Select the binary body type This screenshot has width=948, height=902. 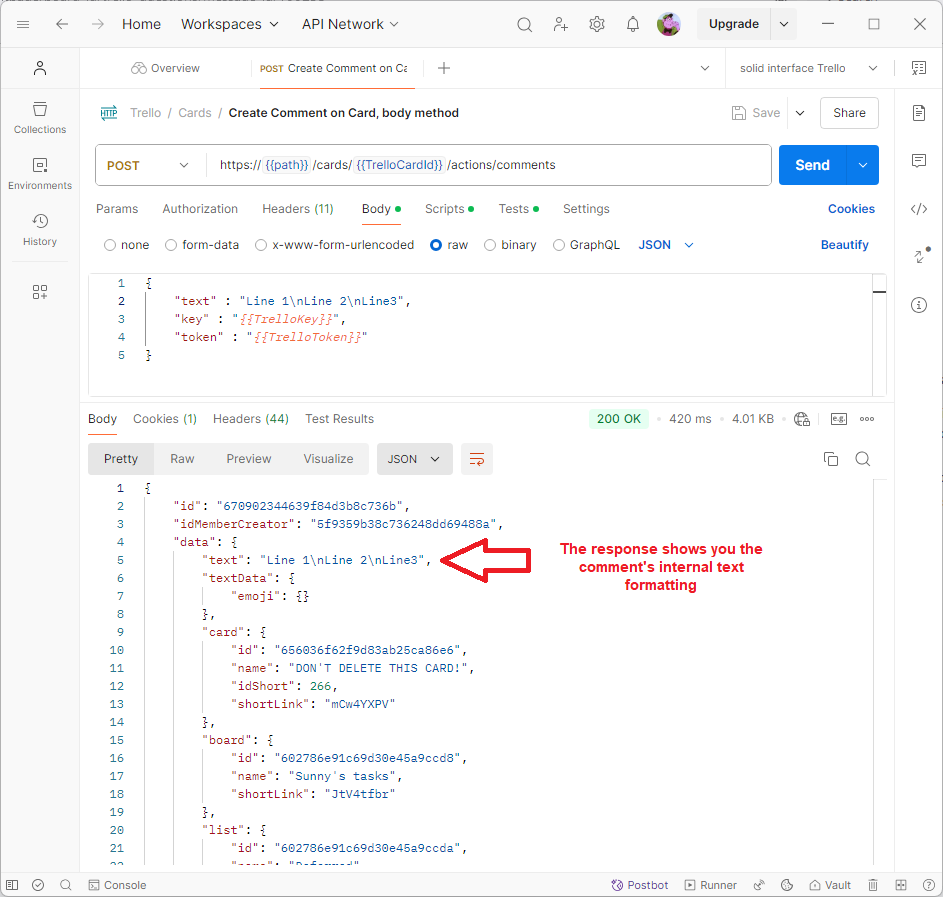coord(492,246)
